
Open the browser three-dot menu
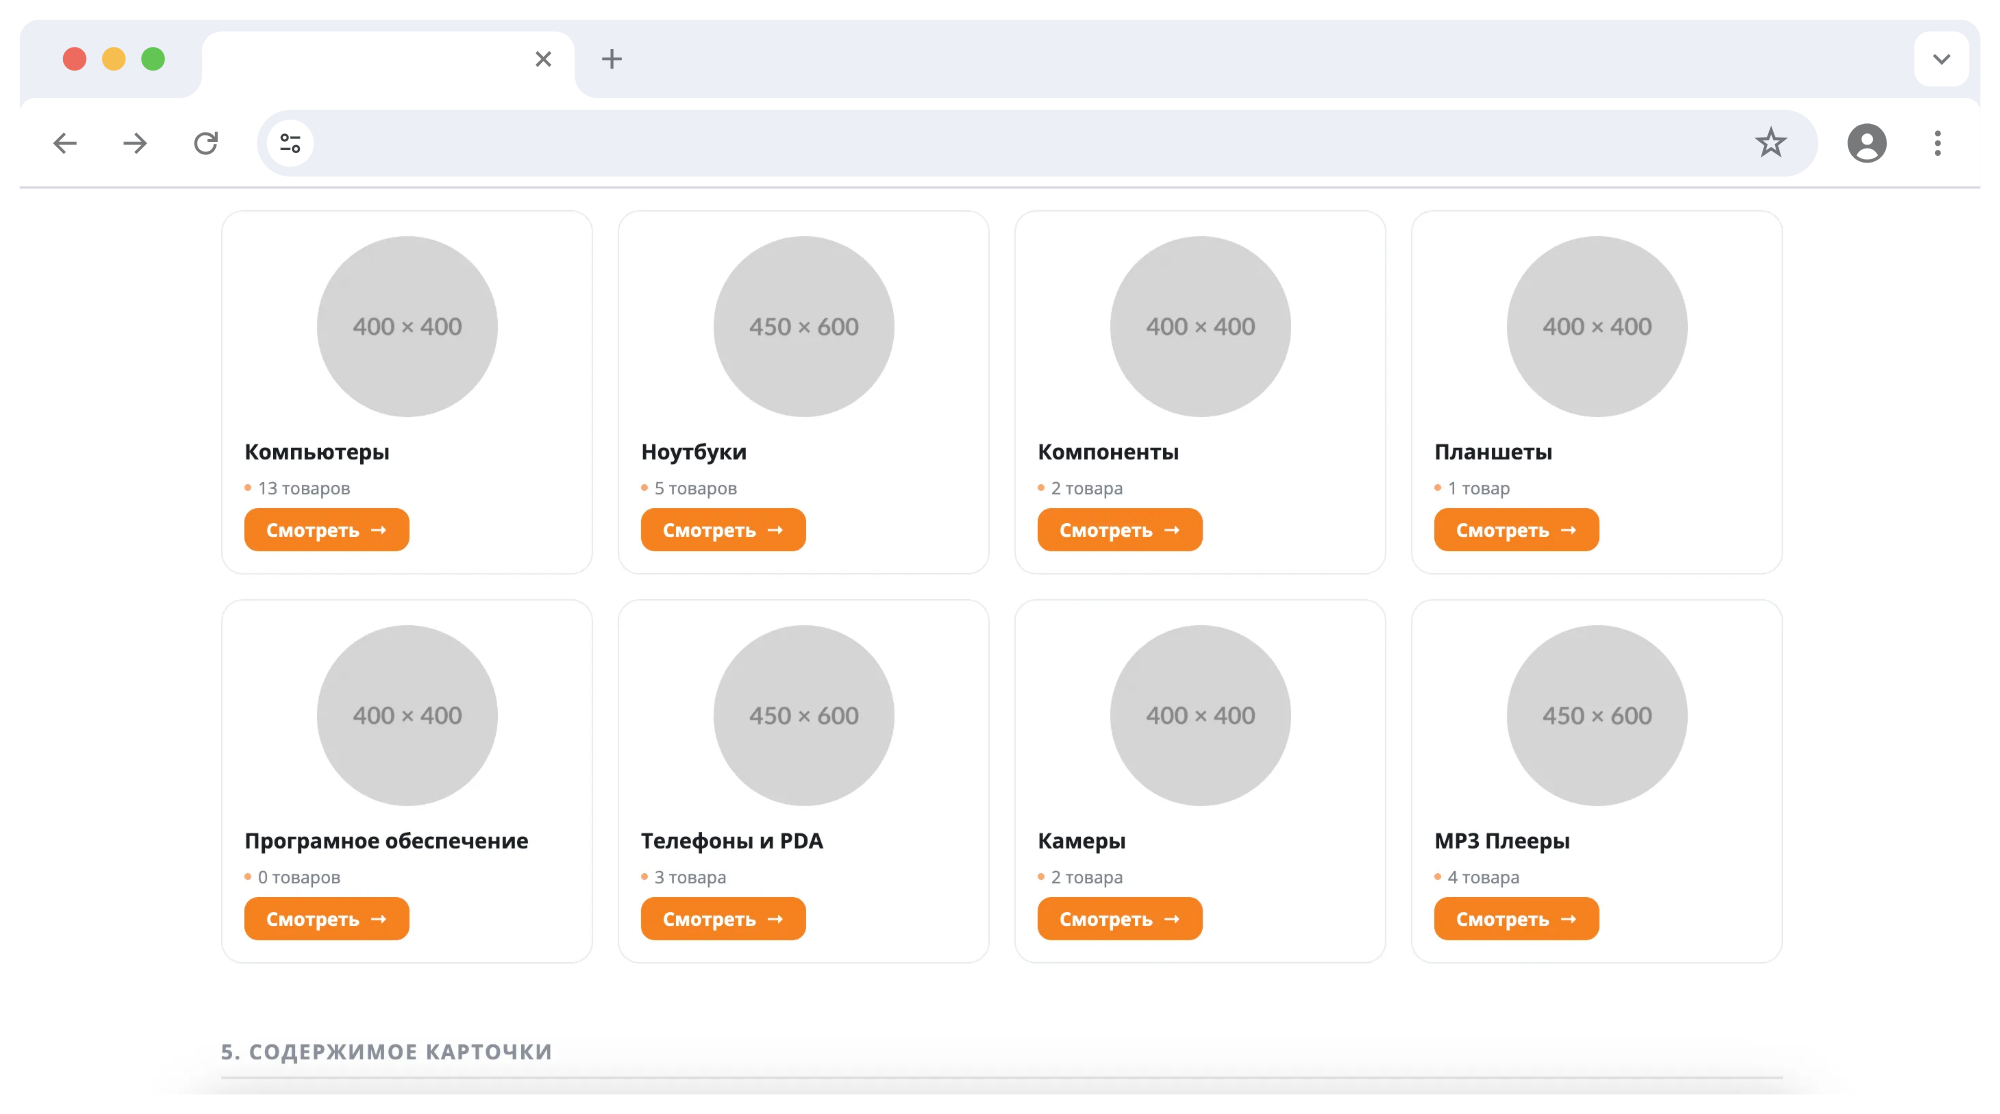point(1937,143)
